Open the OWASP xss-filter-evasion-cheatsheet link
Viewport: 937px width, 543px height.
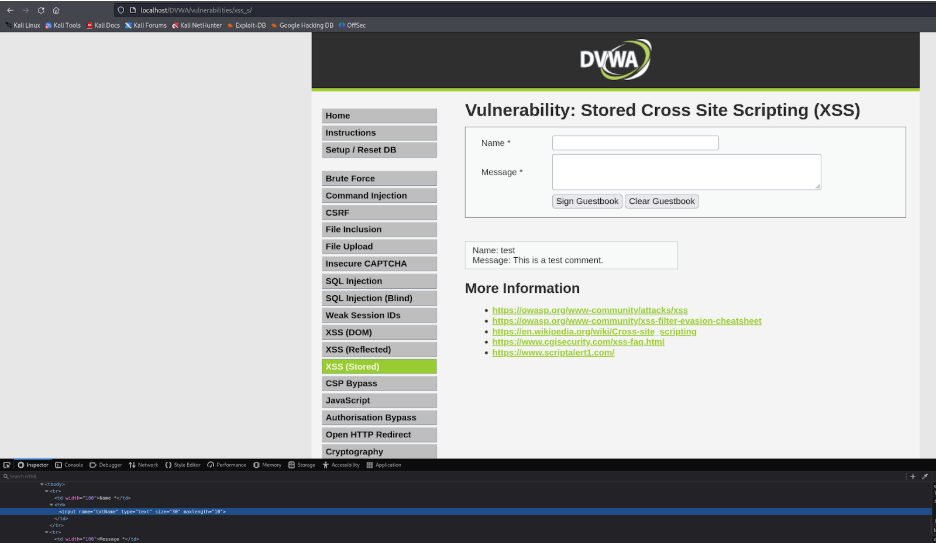(x=626, y=321)
